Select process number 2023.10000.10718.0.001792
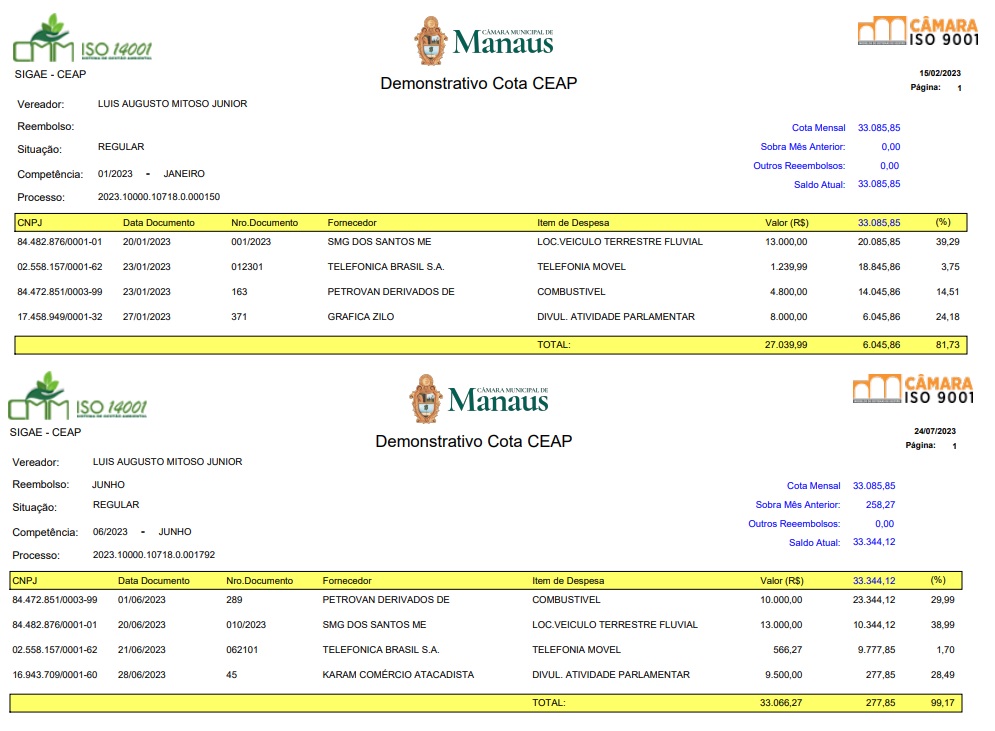Image resolution: width=995 pixels, height=731 pixels. [x=154, y=555]
